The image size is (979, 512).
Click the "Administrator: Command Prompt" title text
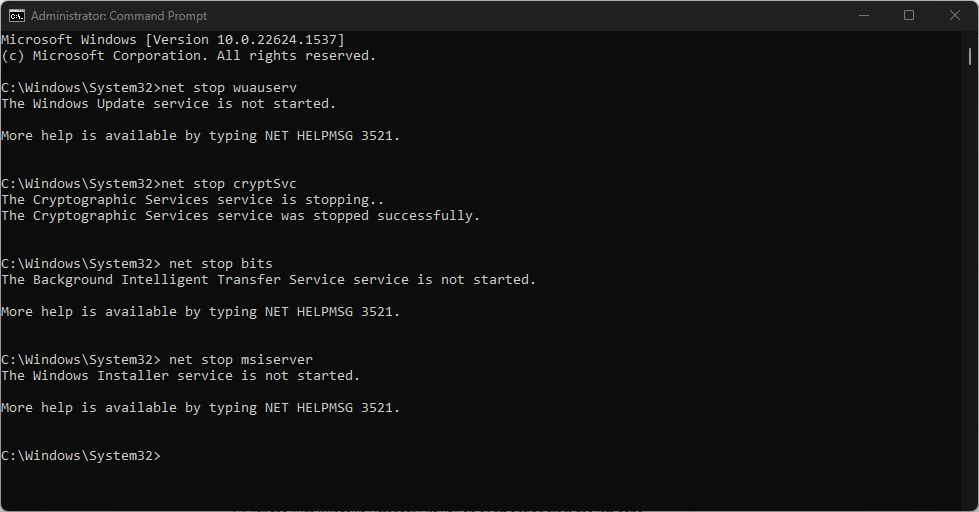click(119, 16)
